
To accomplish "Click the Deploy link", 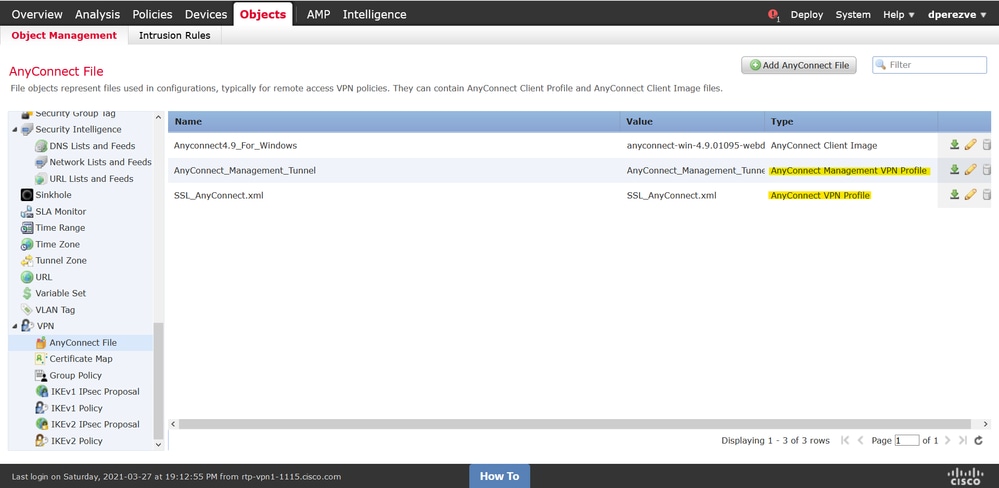I will click(807, 15).
